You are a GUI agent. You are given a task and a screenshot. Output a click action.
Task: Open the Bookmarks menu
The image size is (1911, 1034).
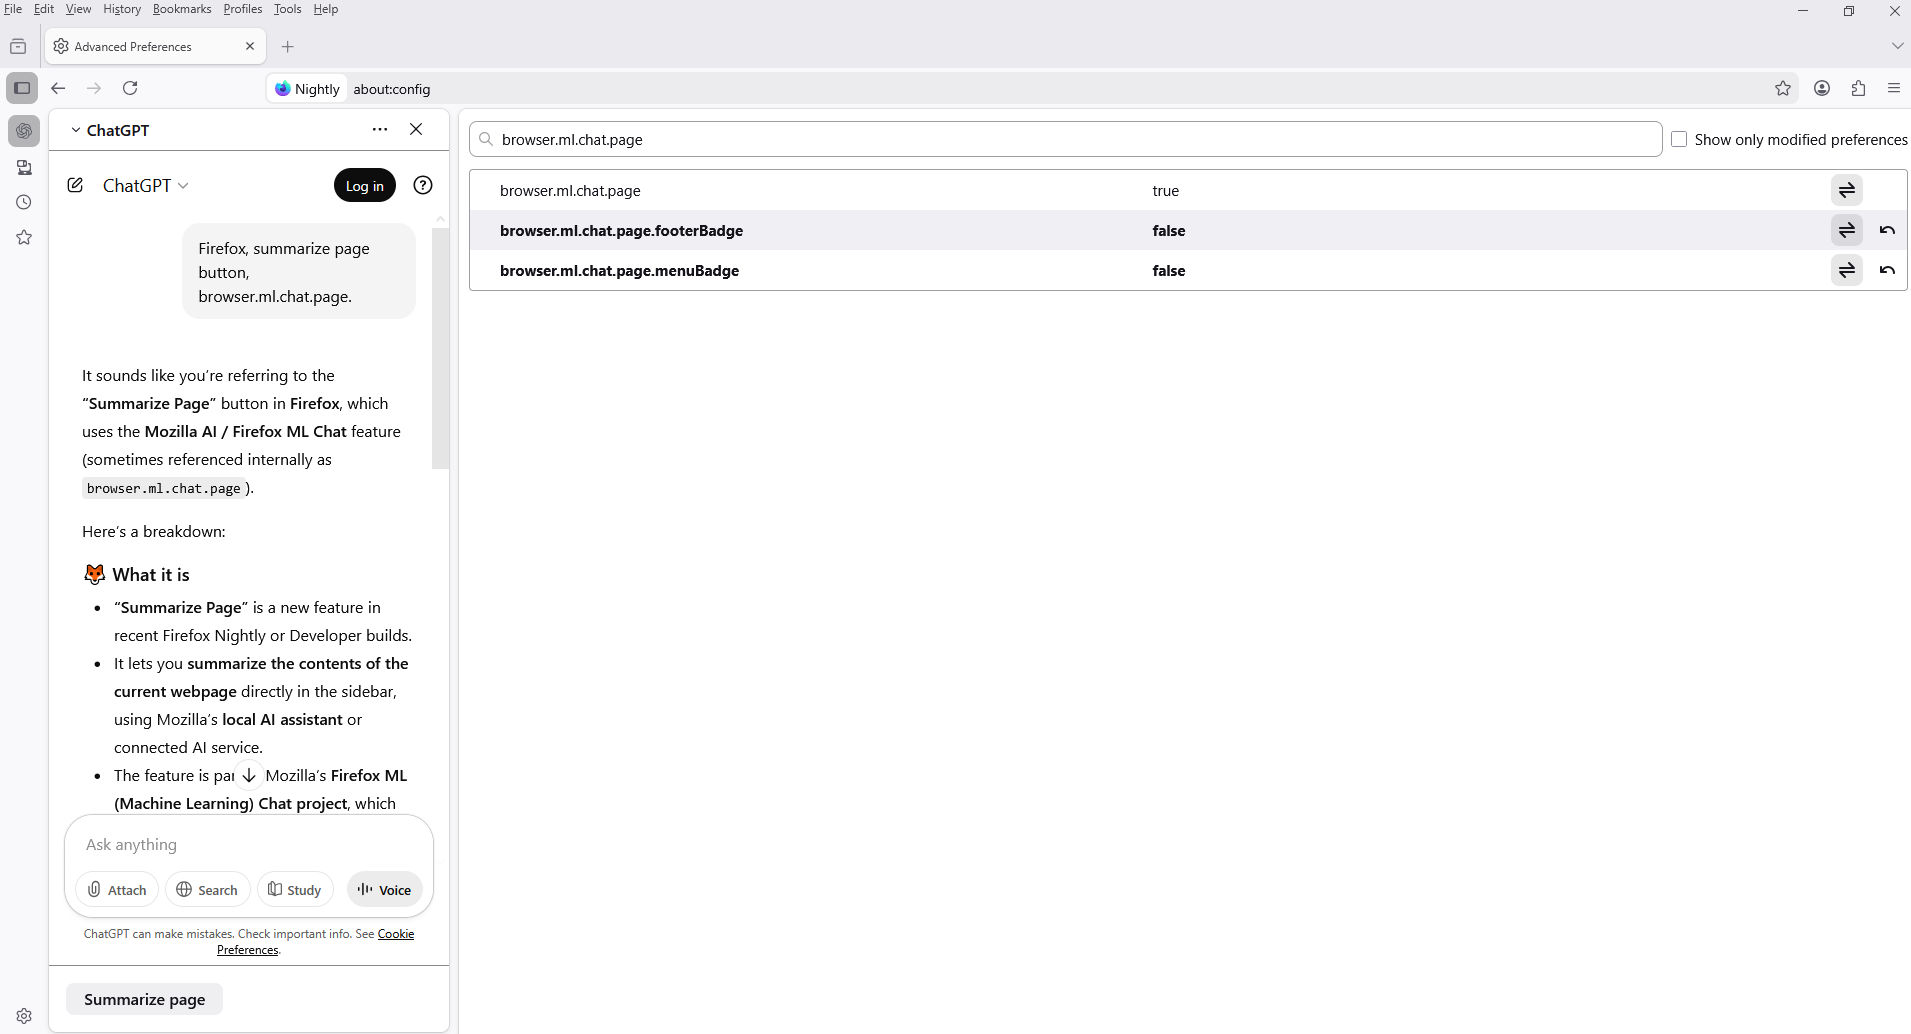pos(182,9)
